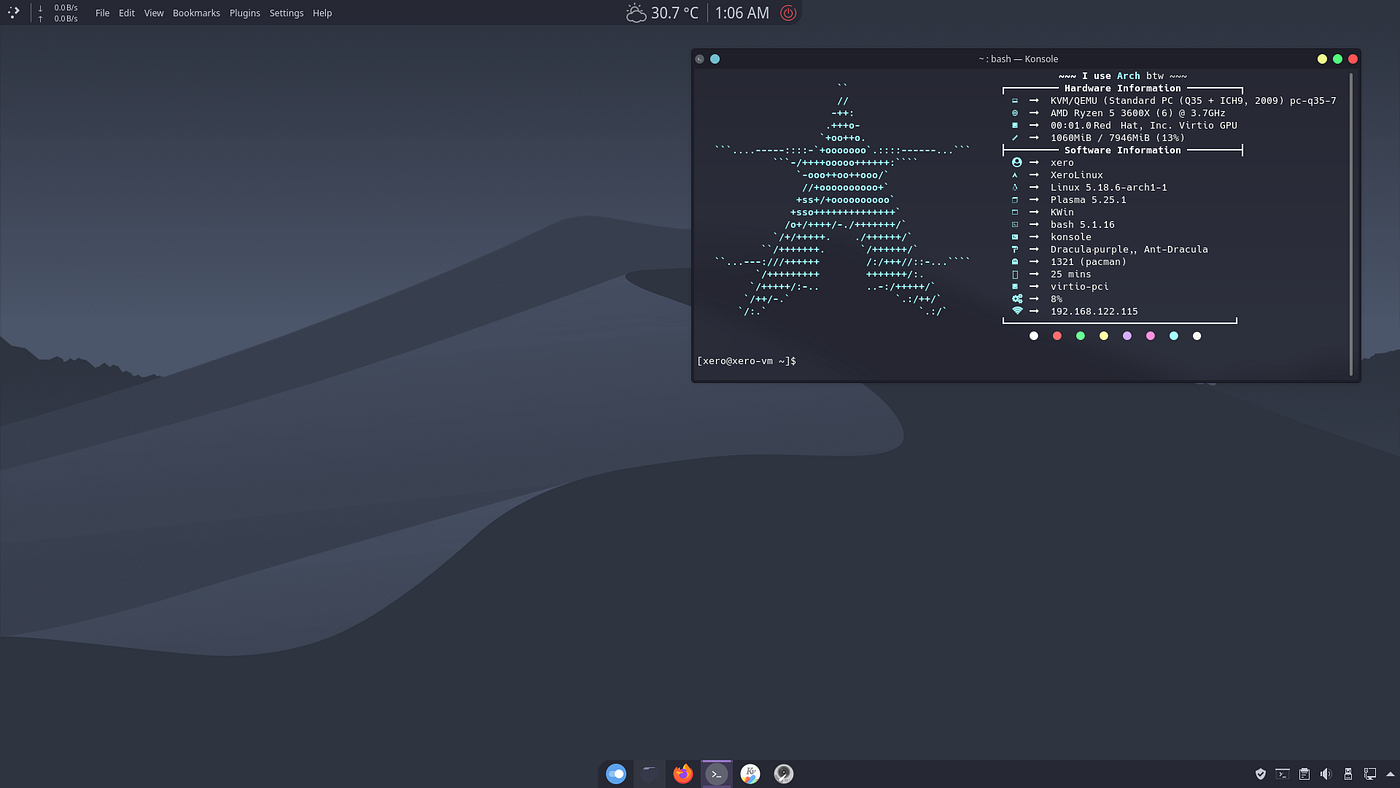Click the 'Software Information' header
Screen dimensions: 1400x788
pos(1122,150)
